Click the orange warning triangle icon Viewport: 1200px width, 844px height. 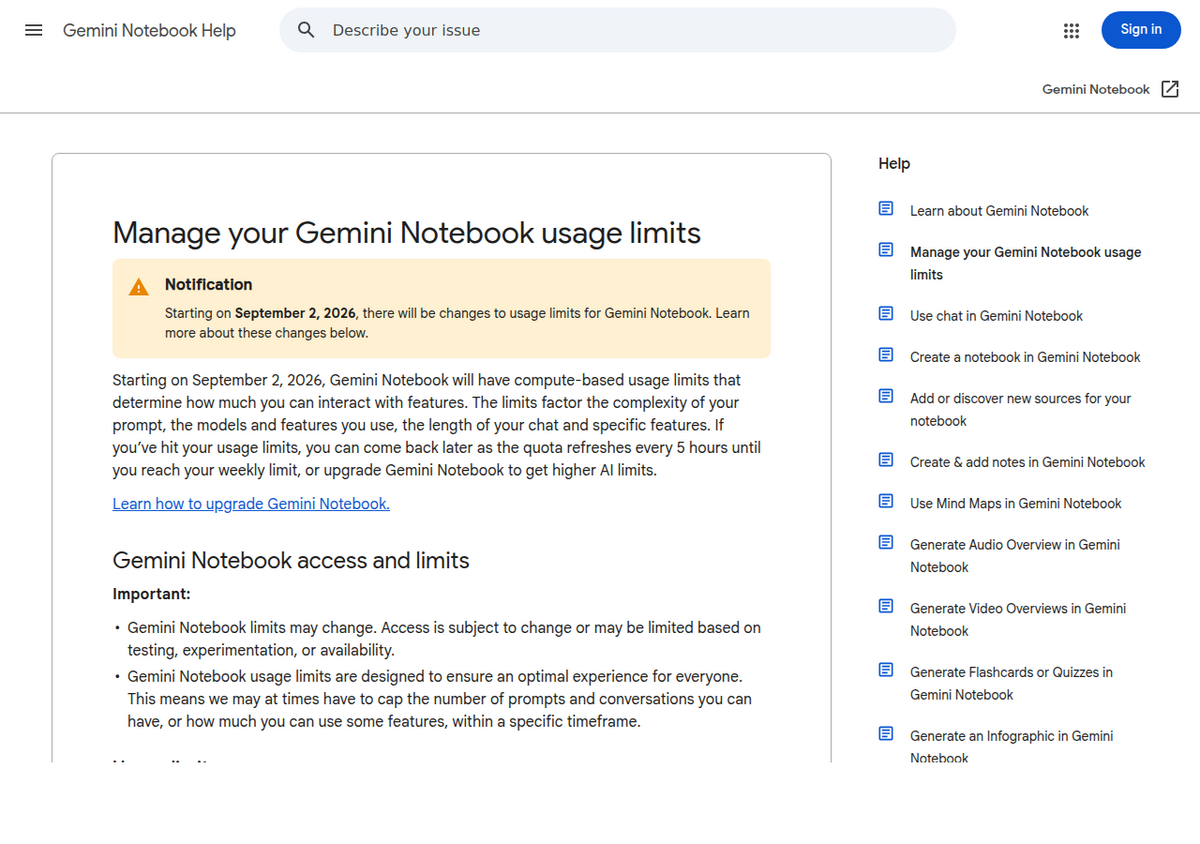pyautogui.click(x=139, y=288)
